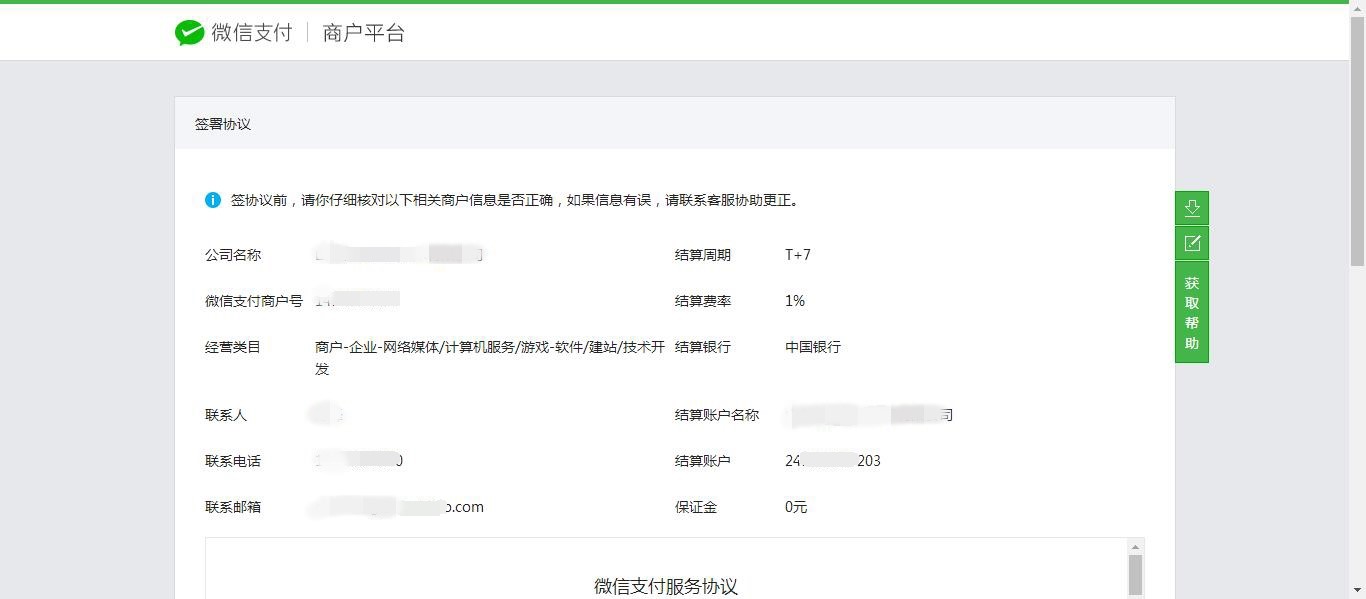Click the 联系电话 label

[x=233, y=461]
